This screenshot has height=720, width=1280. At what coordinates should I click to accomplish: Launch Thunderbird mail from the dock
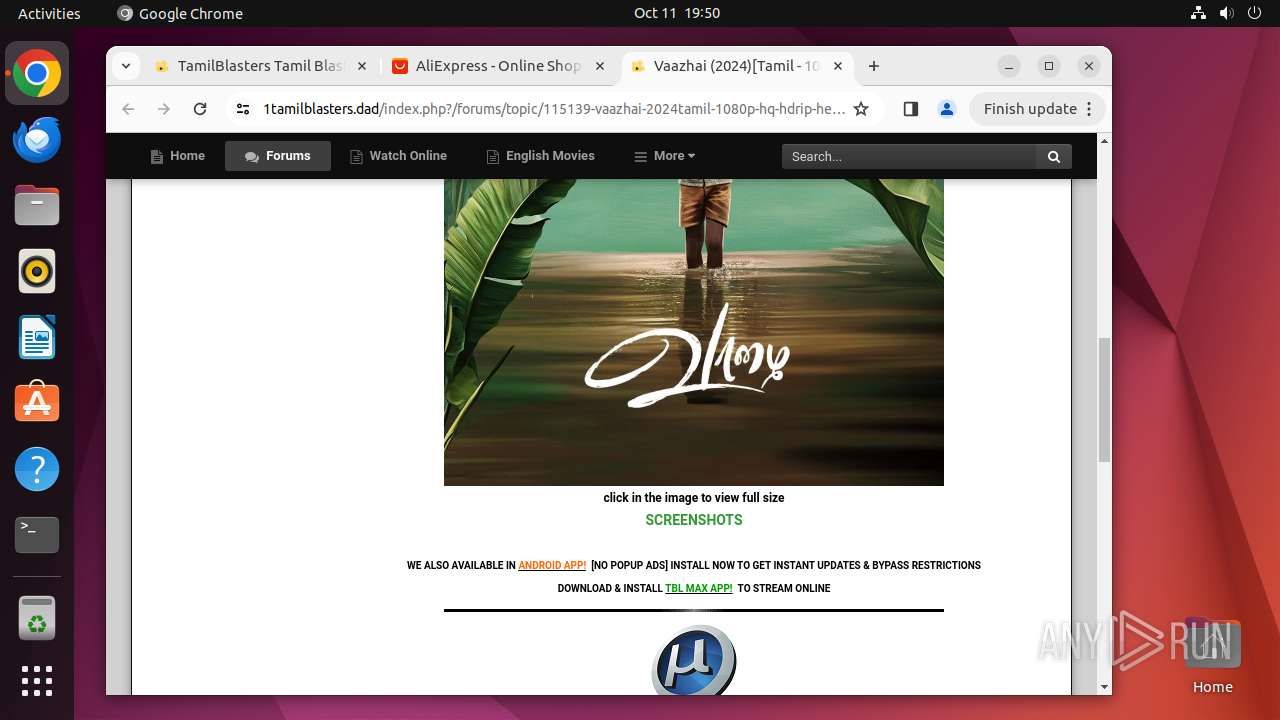click(x=37, y=140)
